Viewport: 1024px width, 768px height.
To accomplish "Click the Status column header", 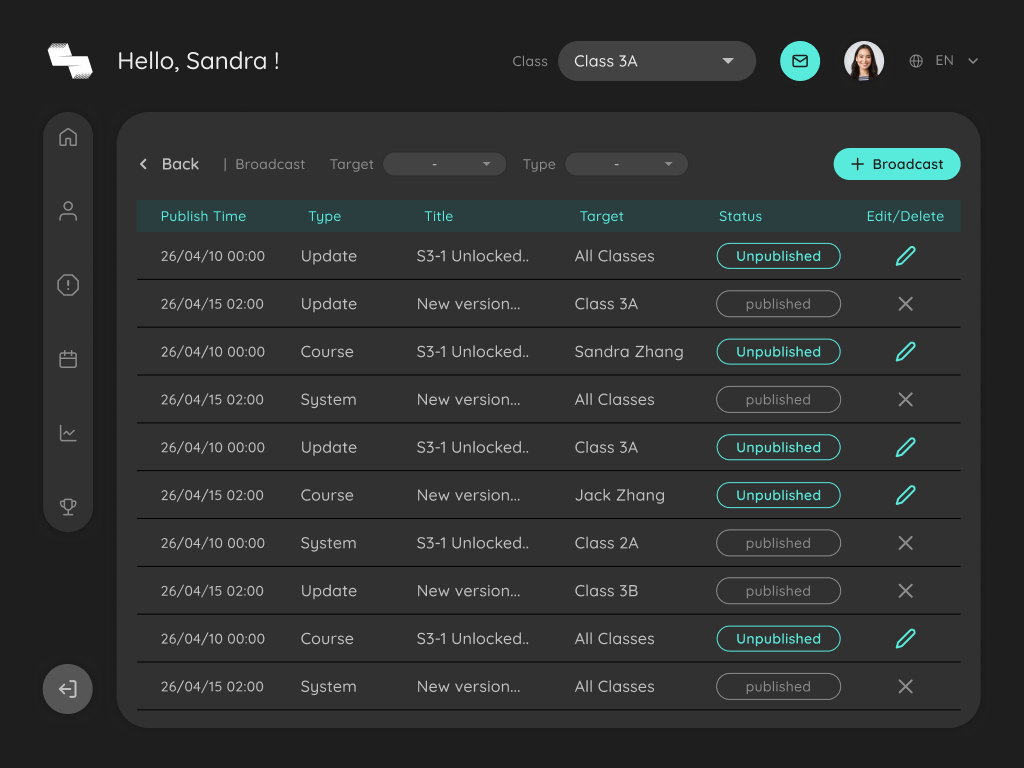I will tap(741, 216).
